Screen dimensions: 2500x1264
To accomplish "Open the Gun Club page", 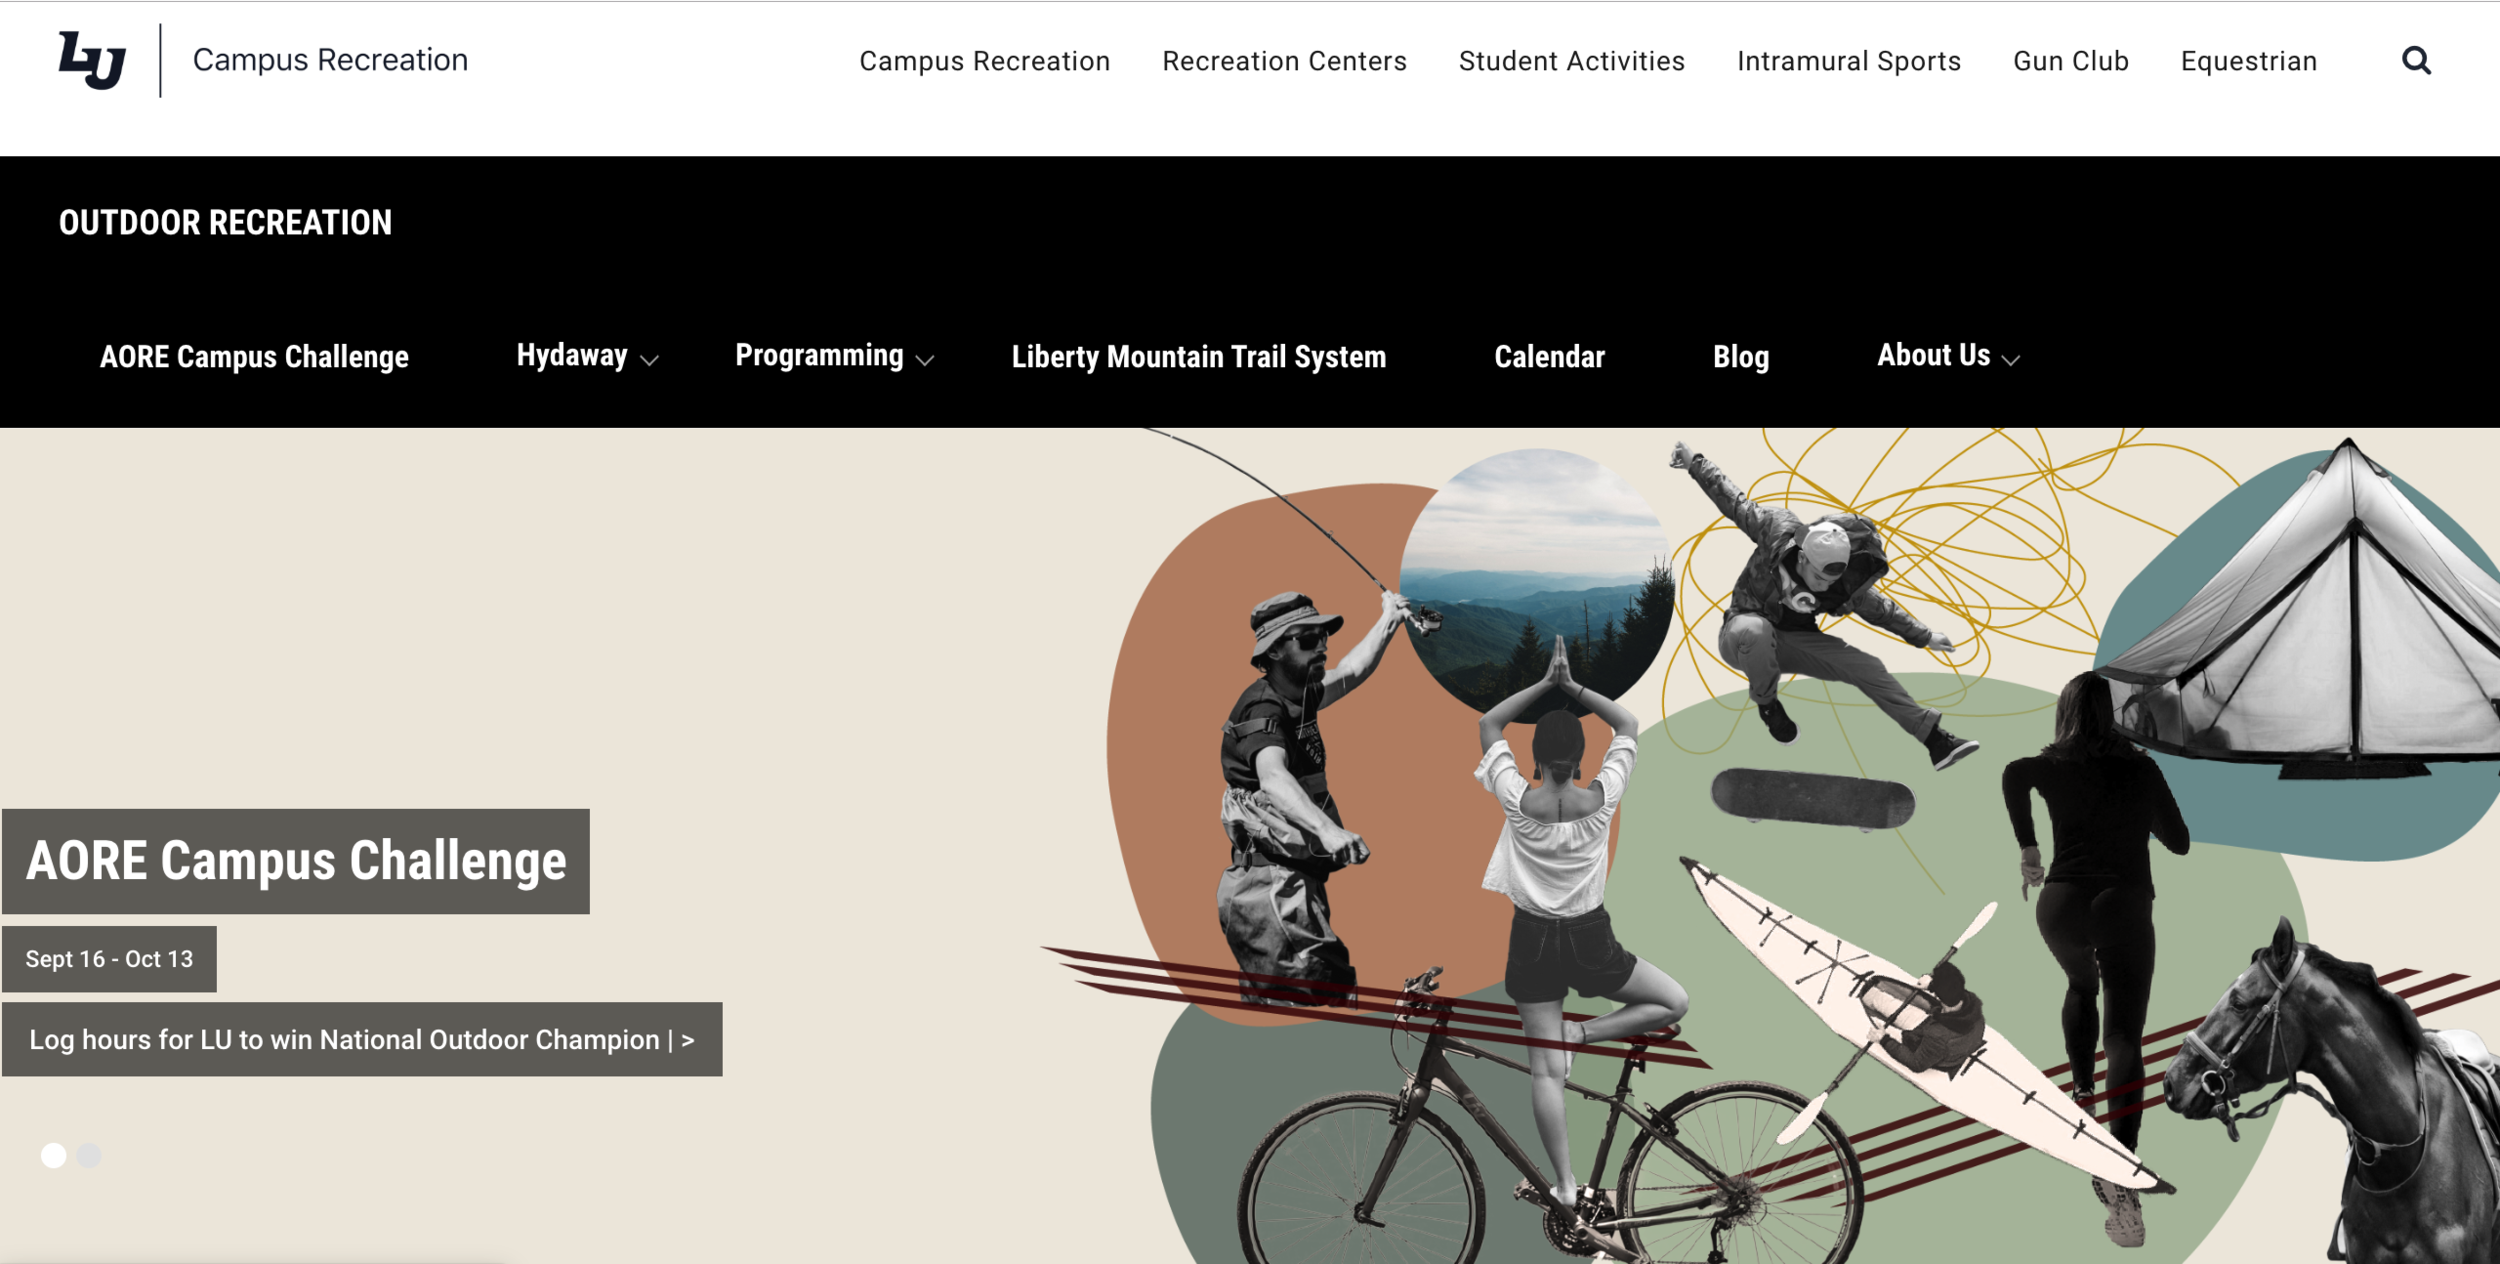I will point(2070,61).
